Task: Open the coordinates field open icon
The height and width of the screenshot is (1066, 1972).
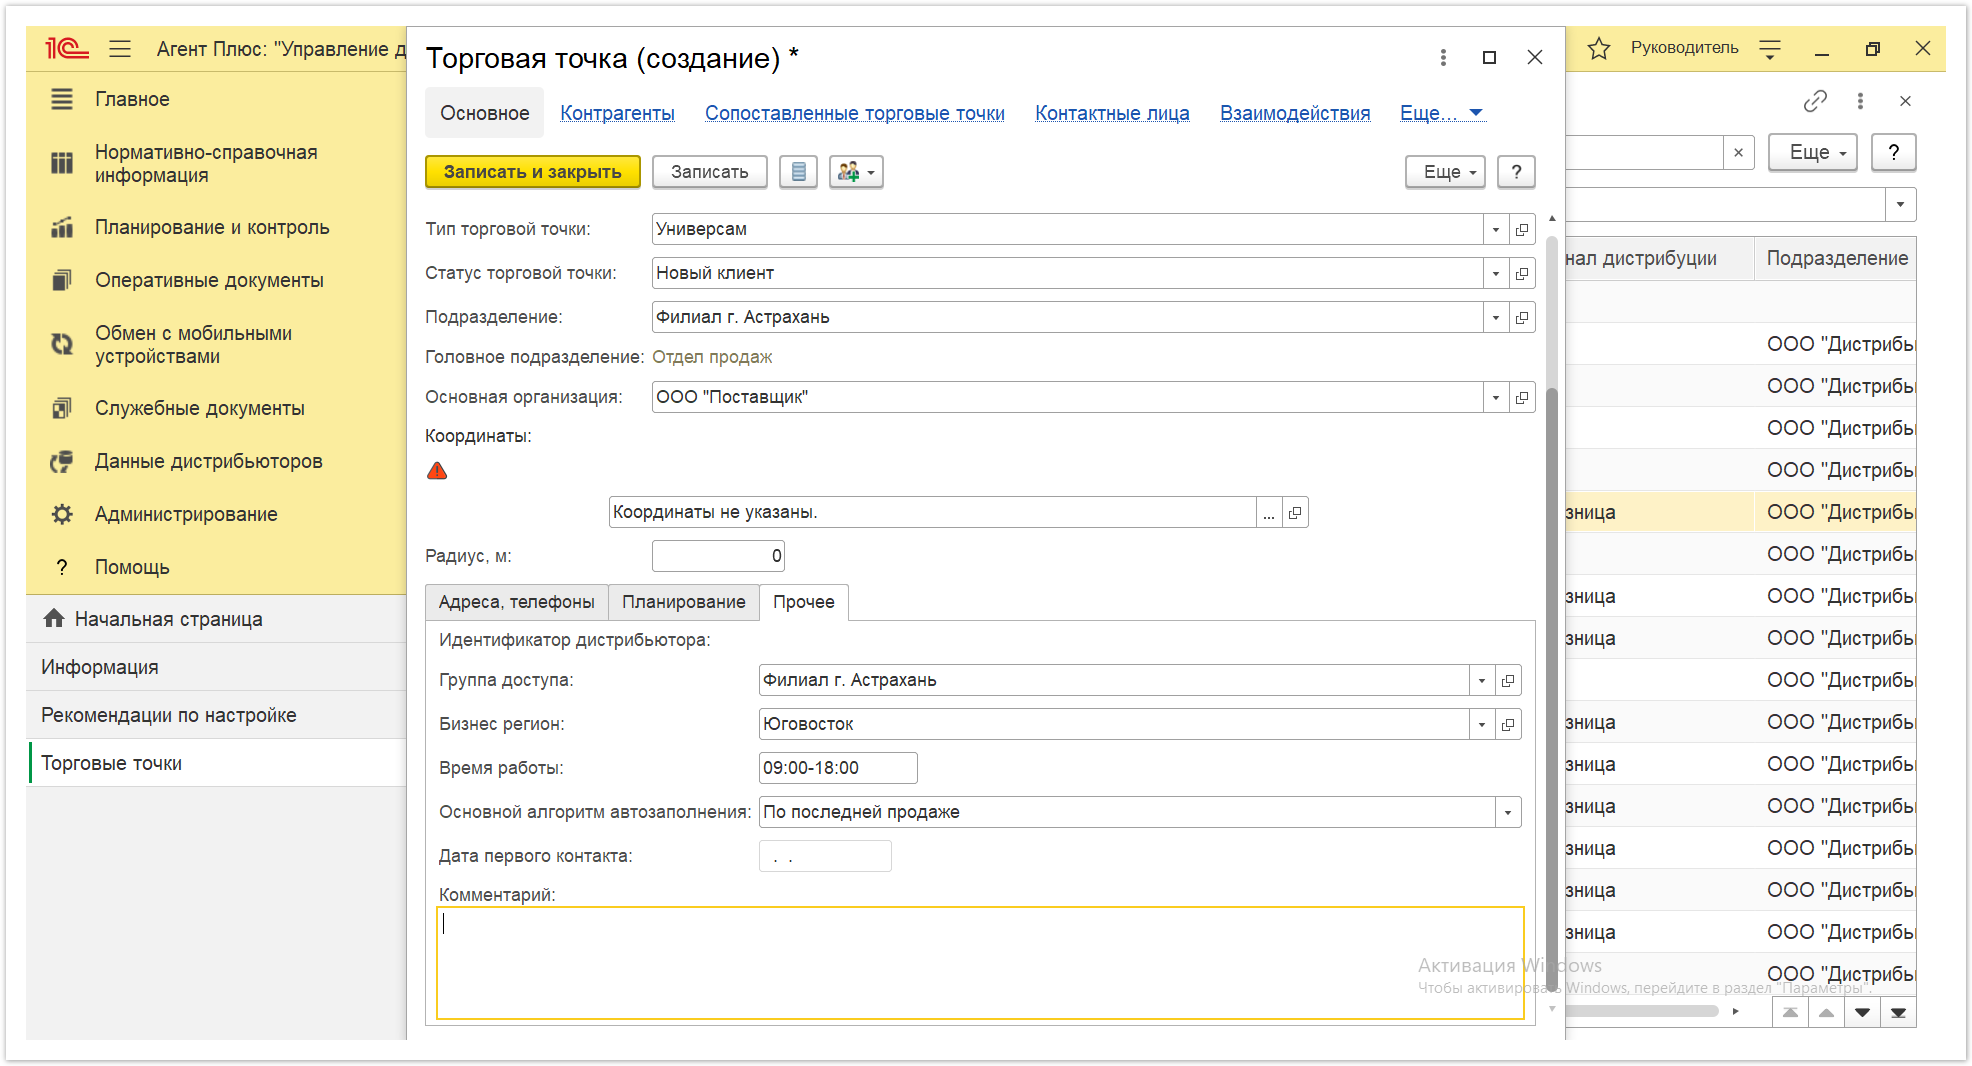Action: [1295, 512]
